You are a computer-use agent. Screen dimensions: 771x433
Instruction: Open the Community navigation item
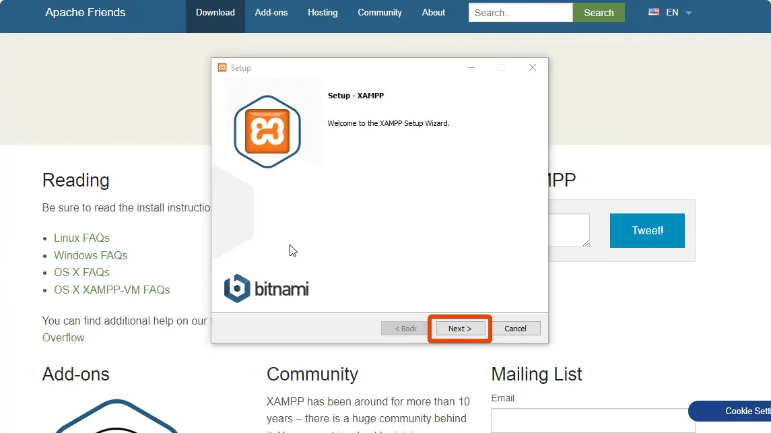coord(379,13)
